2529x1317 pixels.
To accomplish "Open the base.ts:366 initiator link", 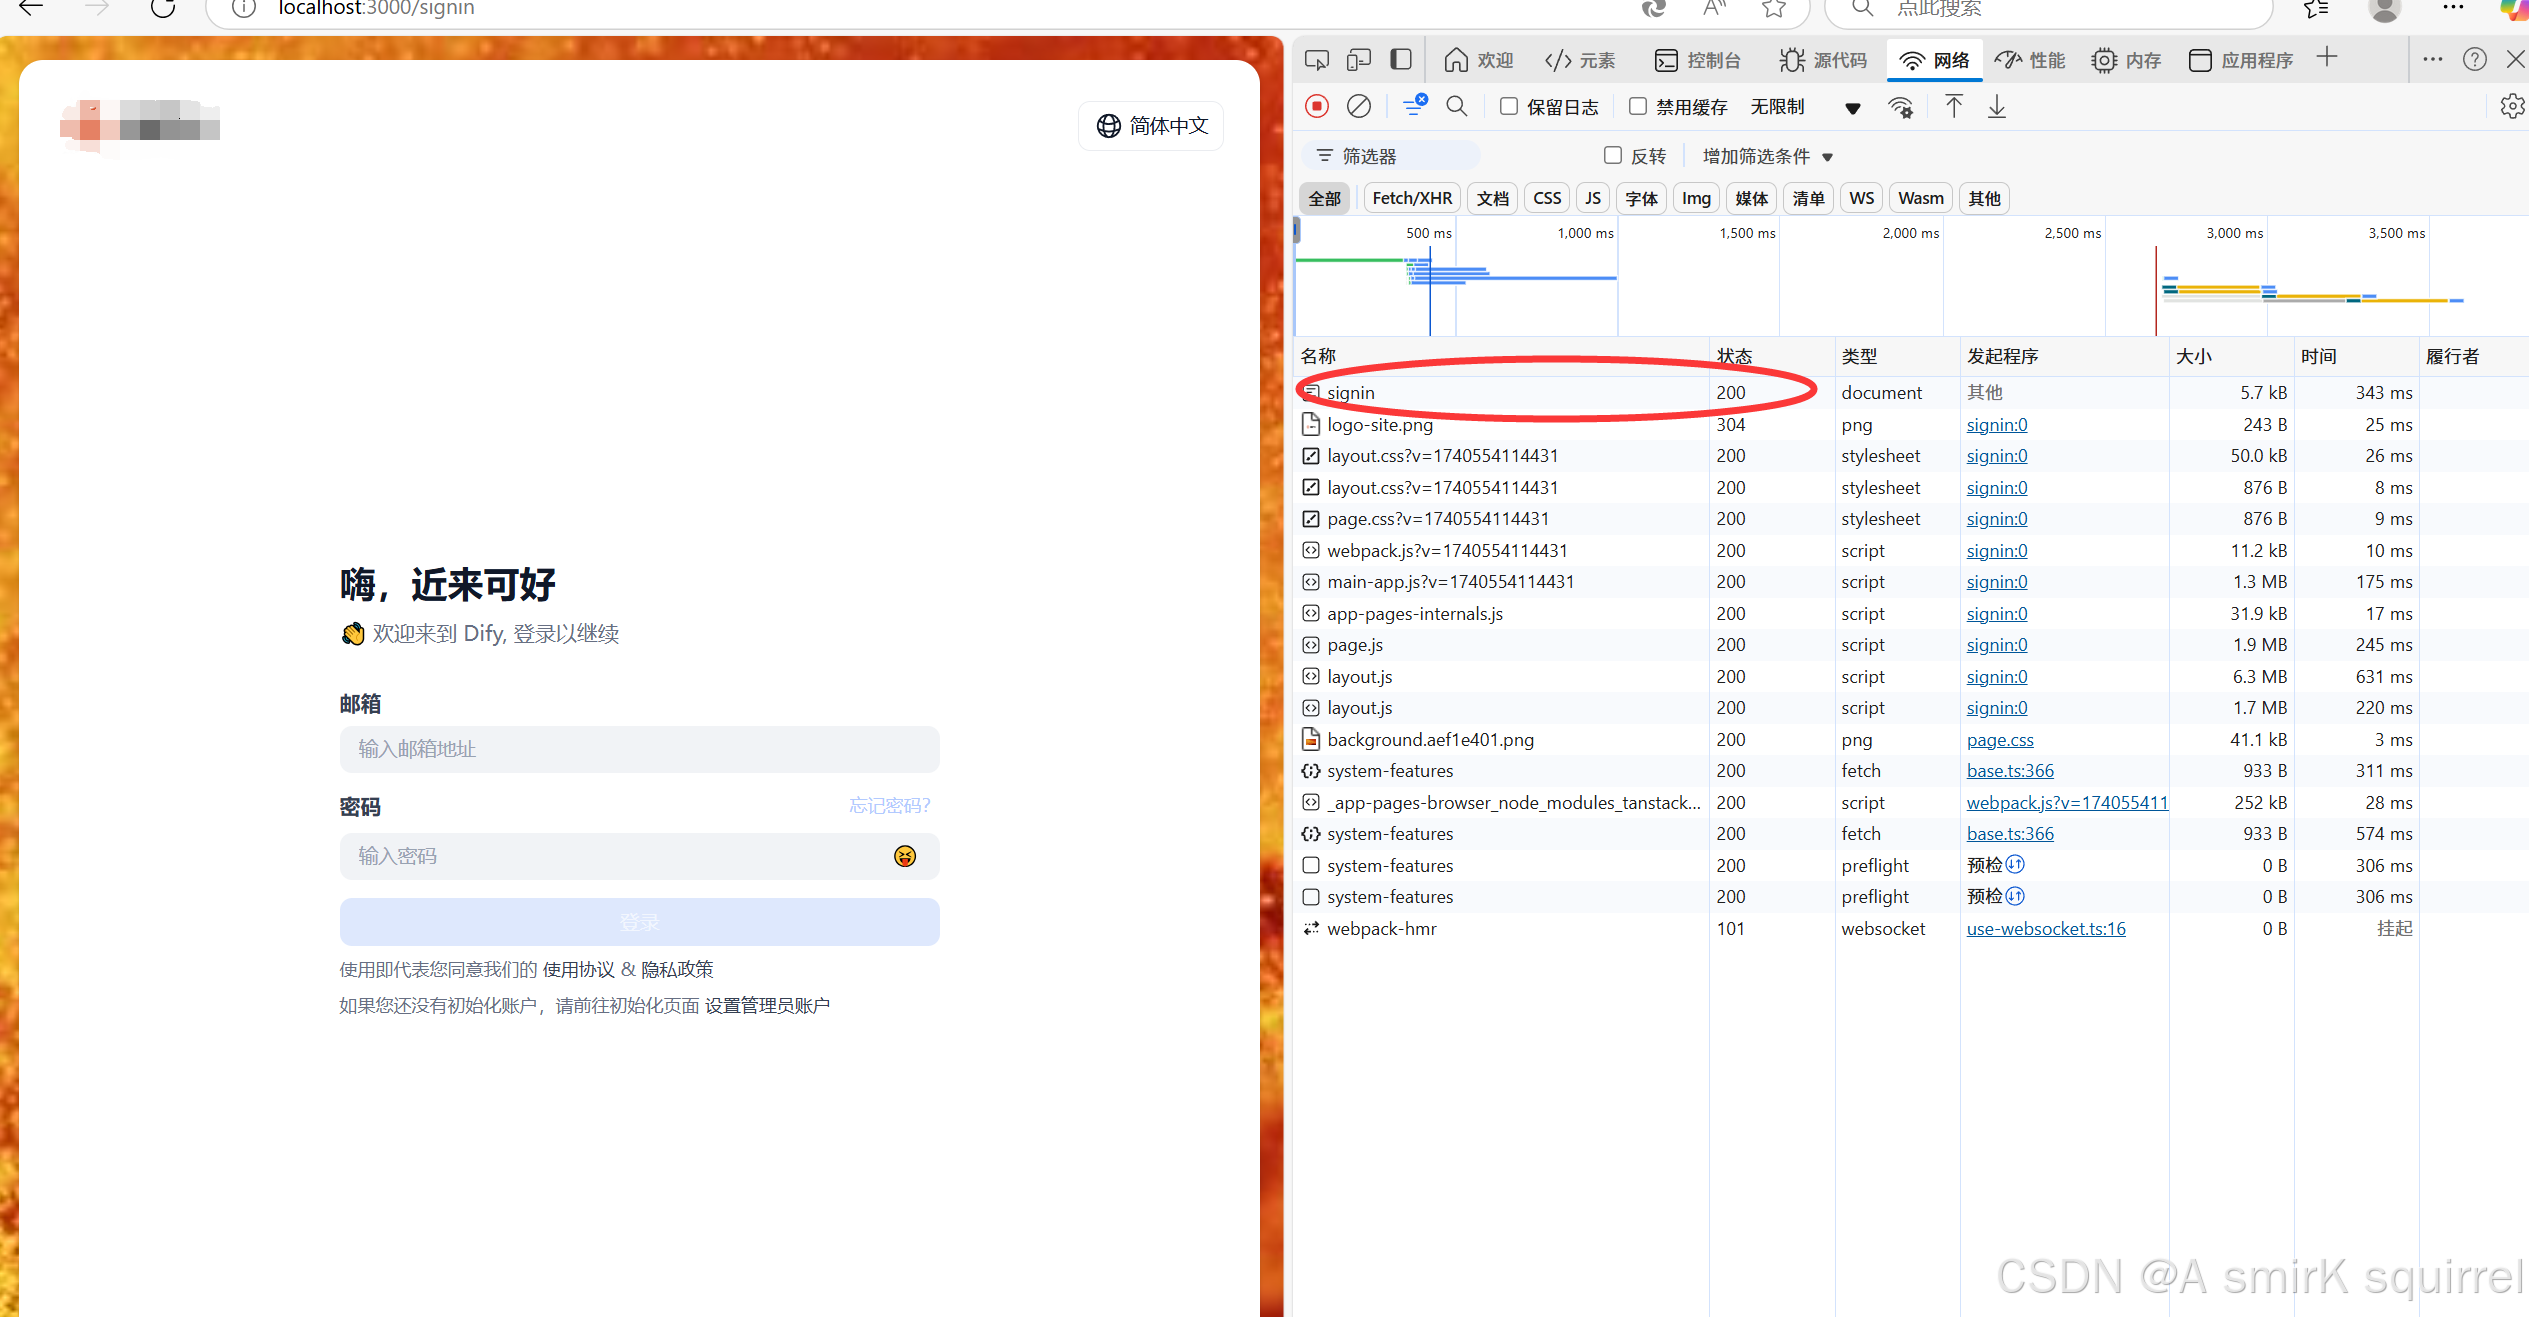I will 2010,771.
